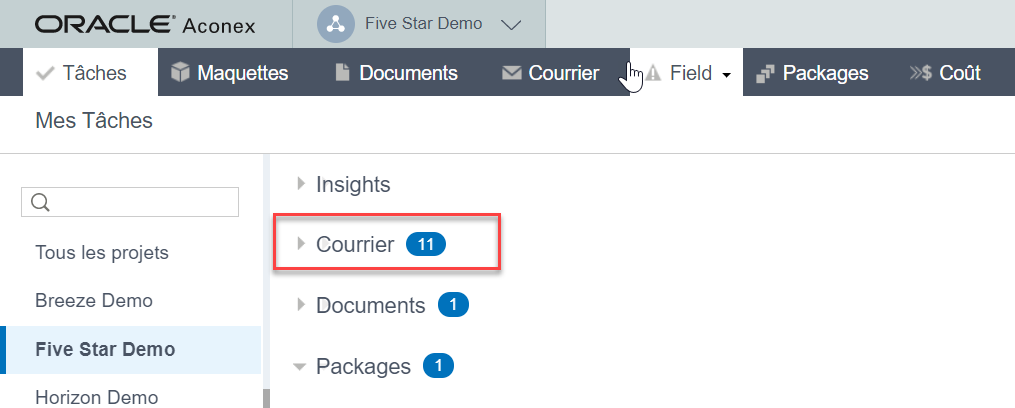Viewport: 1015px width, 408px height.
Task: Click the Five Star Demo project avatar icon
Action: [335, 25]
